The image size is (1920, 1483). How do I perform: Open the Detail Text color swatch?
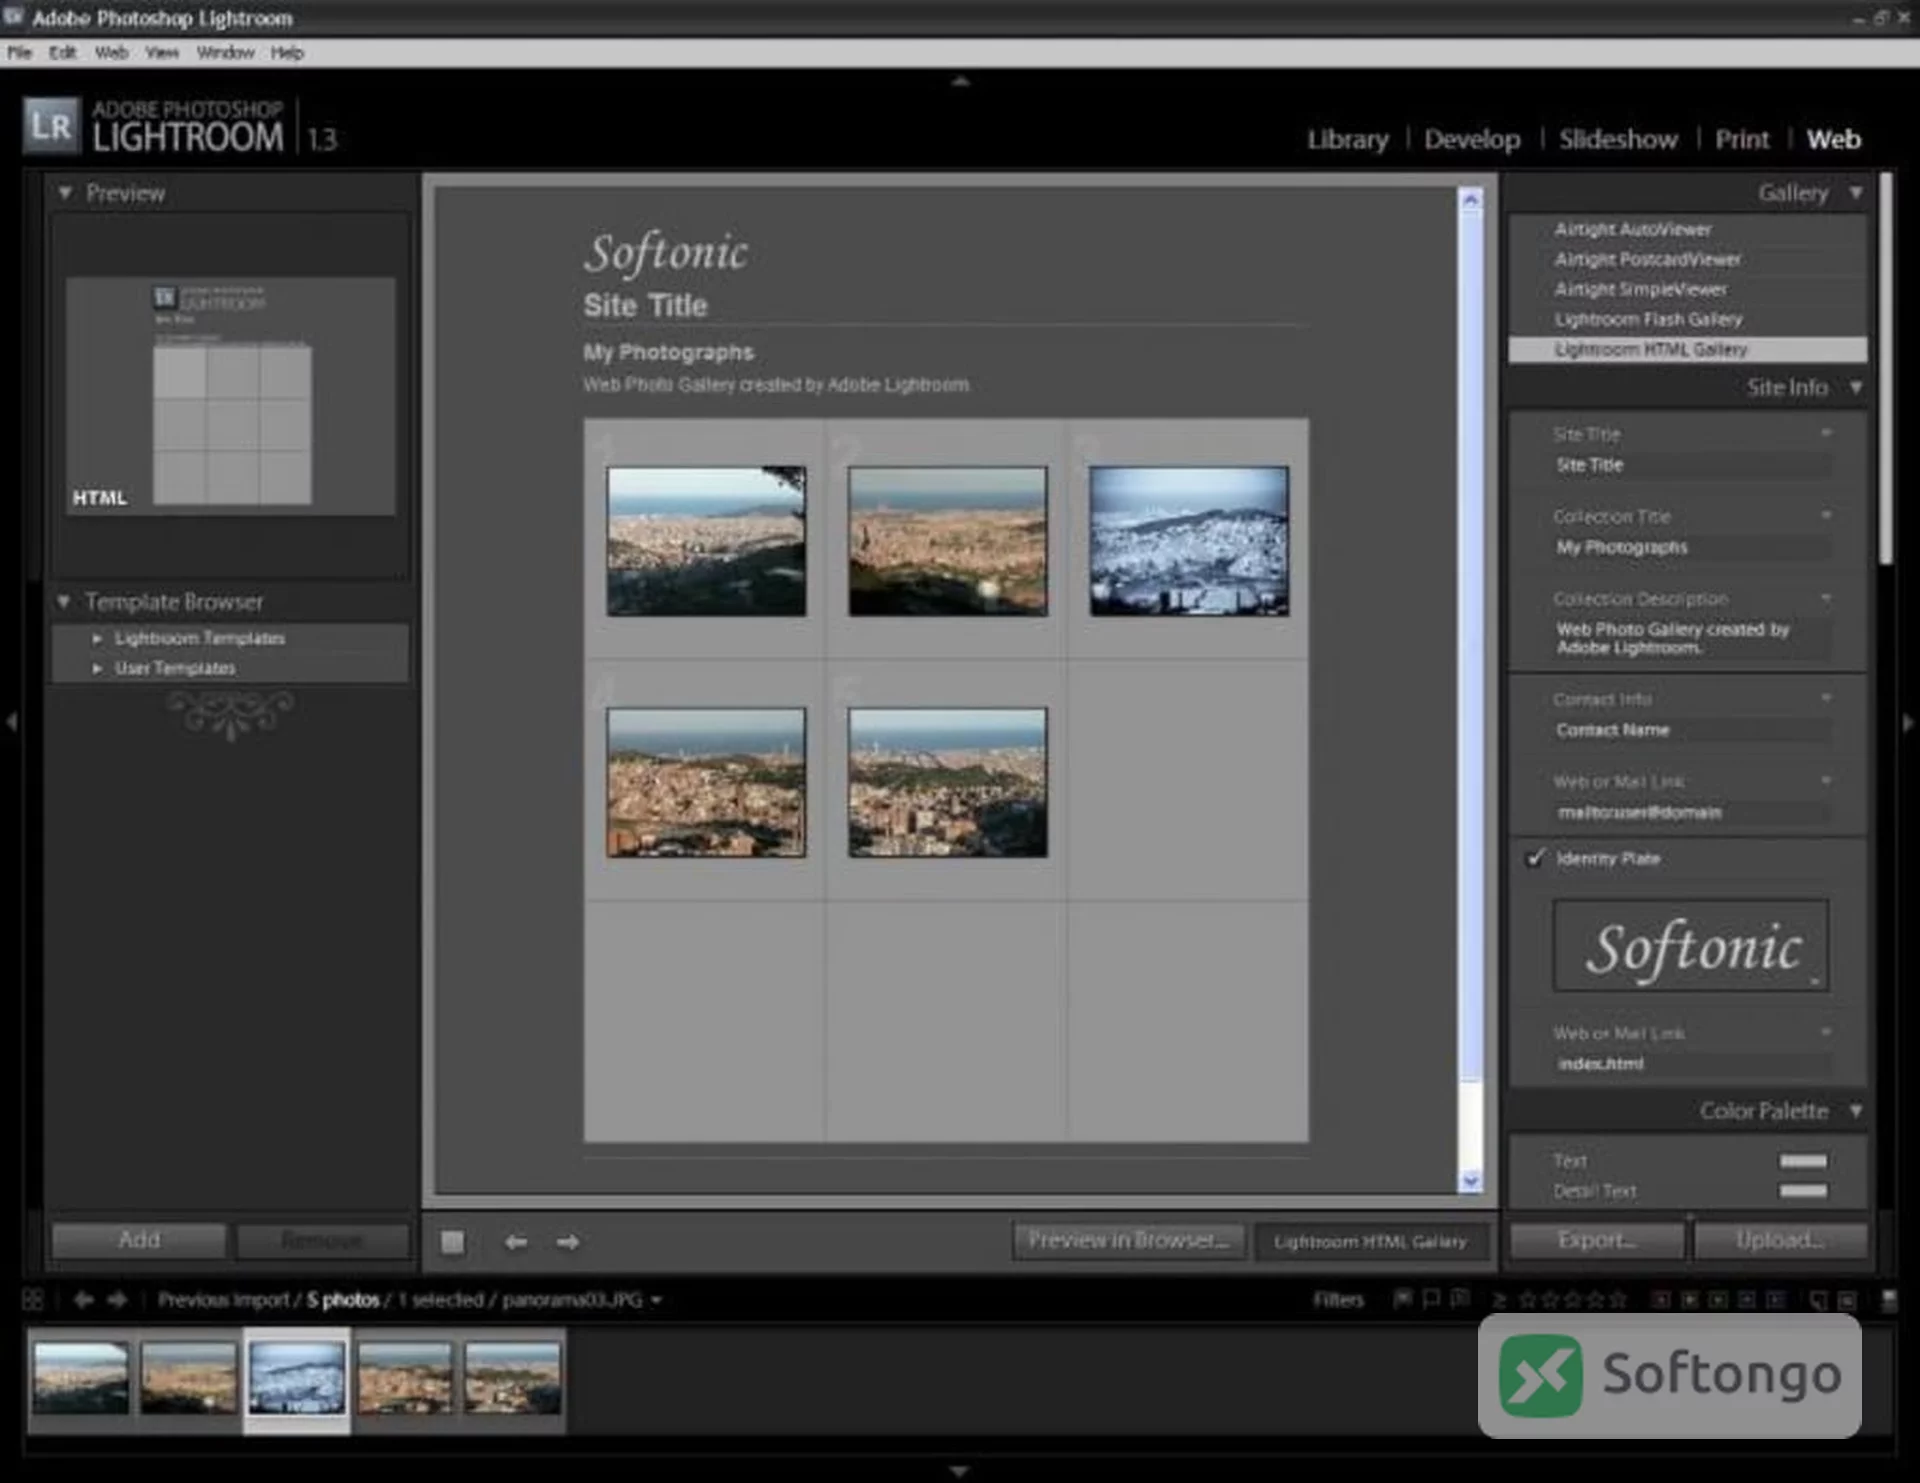tap(1803, 1191)
